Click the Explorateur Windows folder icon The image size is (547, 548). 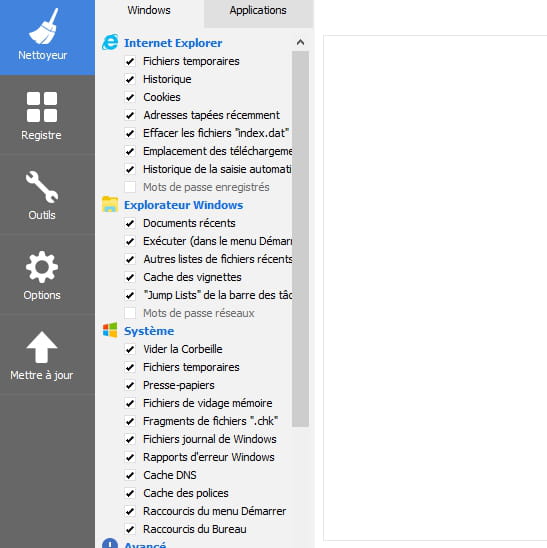(110, 204)
